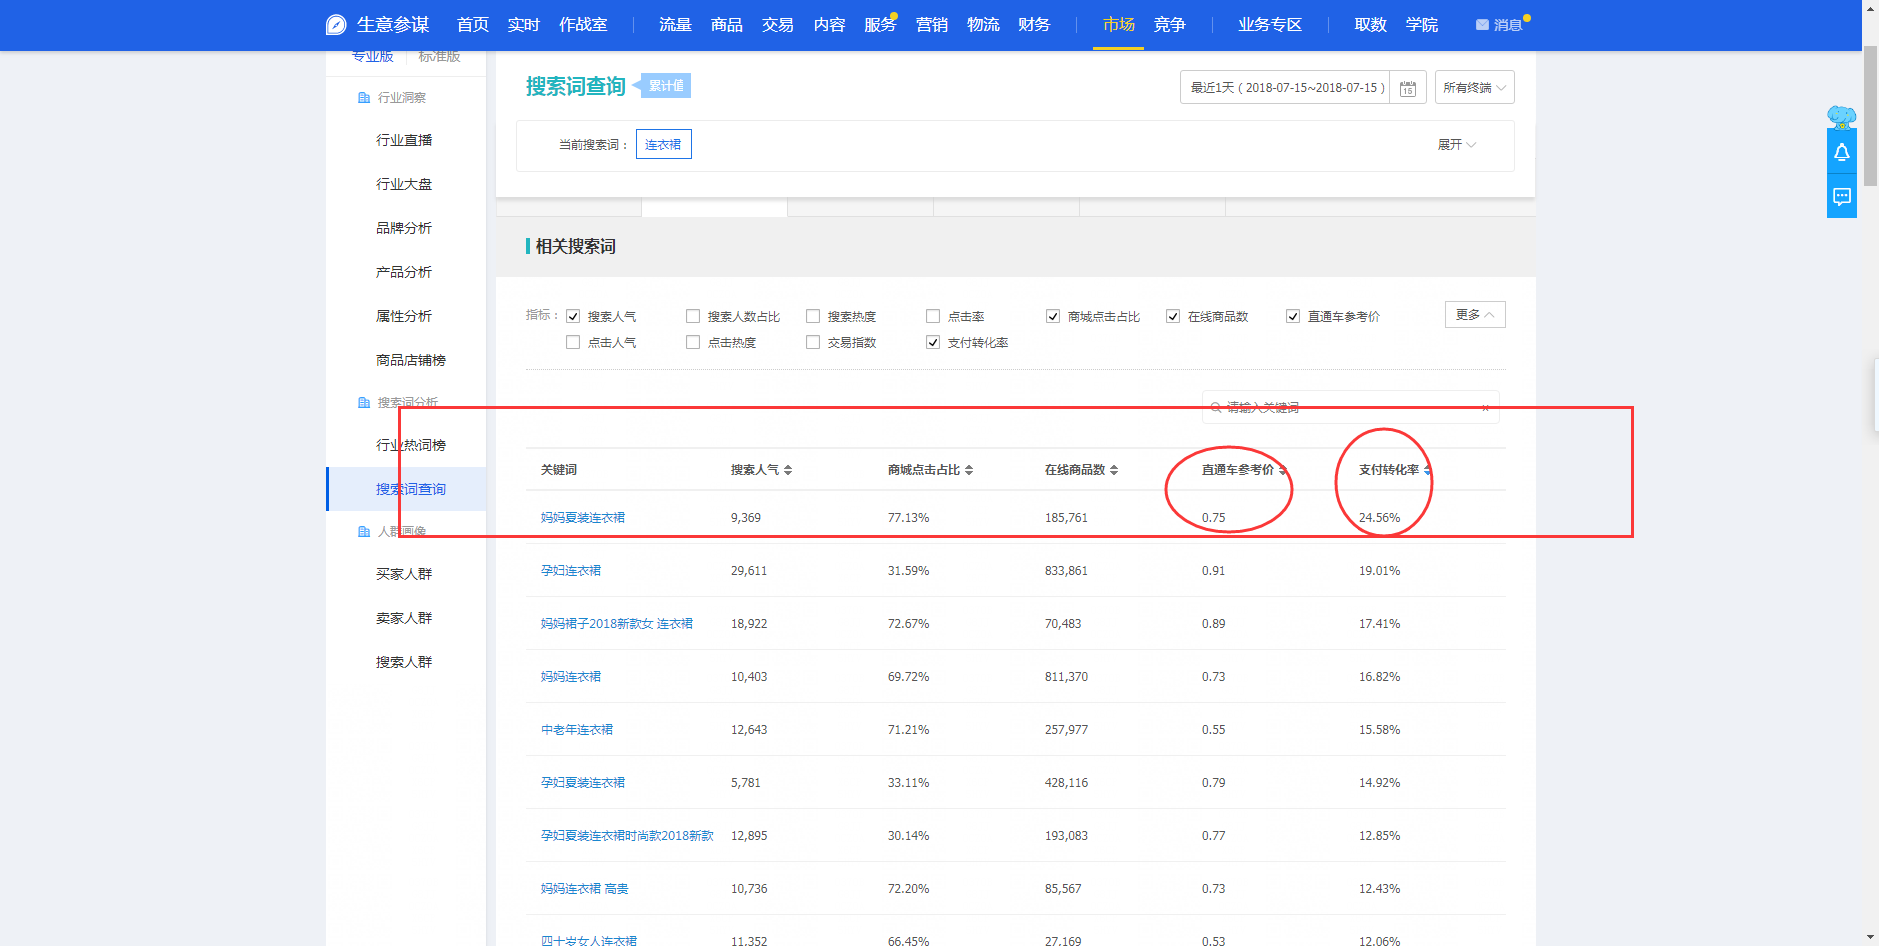1879x946 pixels.
Task: Expand the 展开 search word panel
Action: tap(1456, 145)
